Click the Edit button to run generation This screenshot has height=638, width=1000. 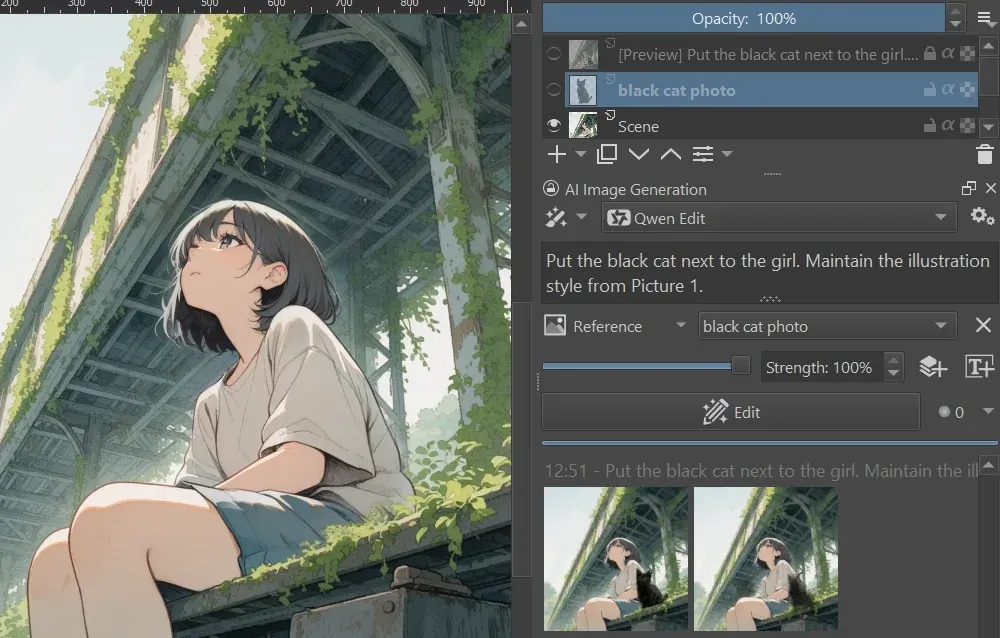[730, 412]
